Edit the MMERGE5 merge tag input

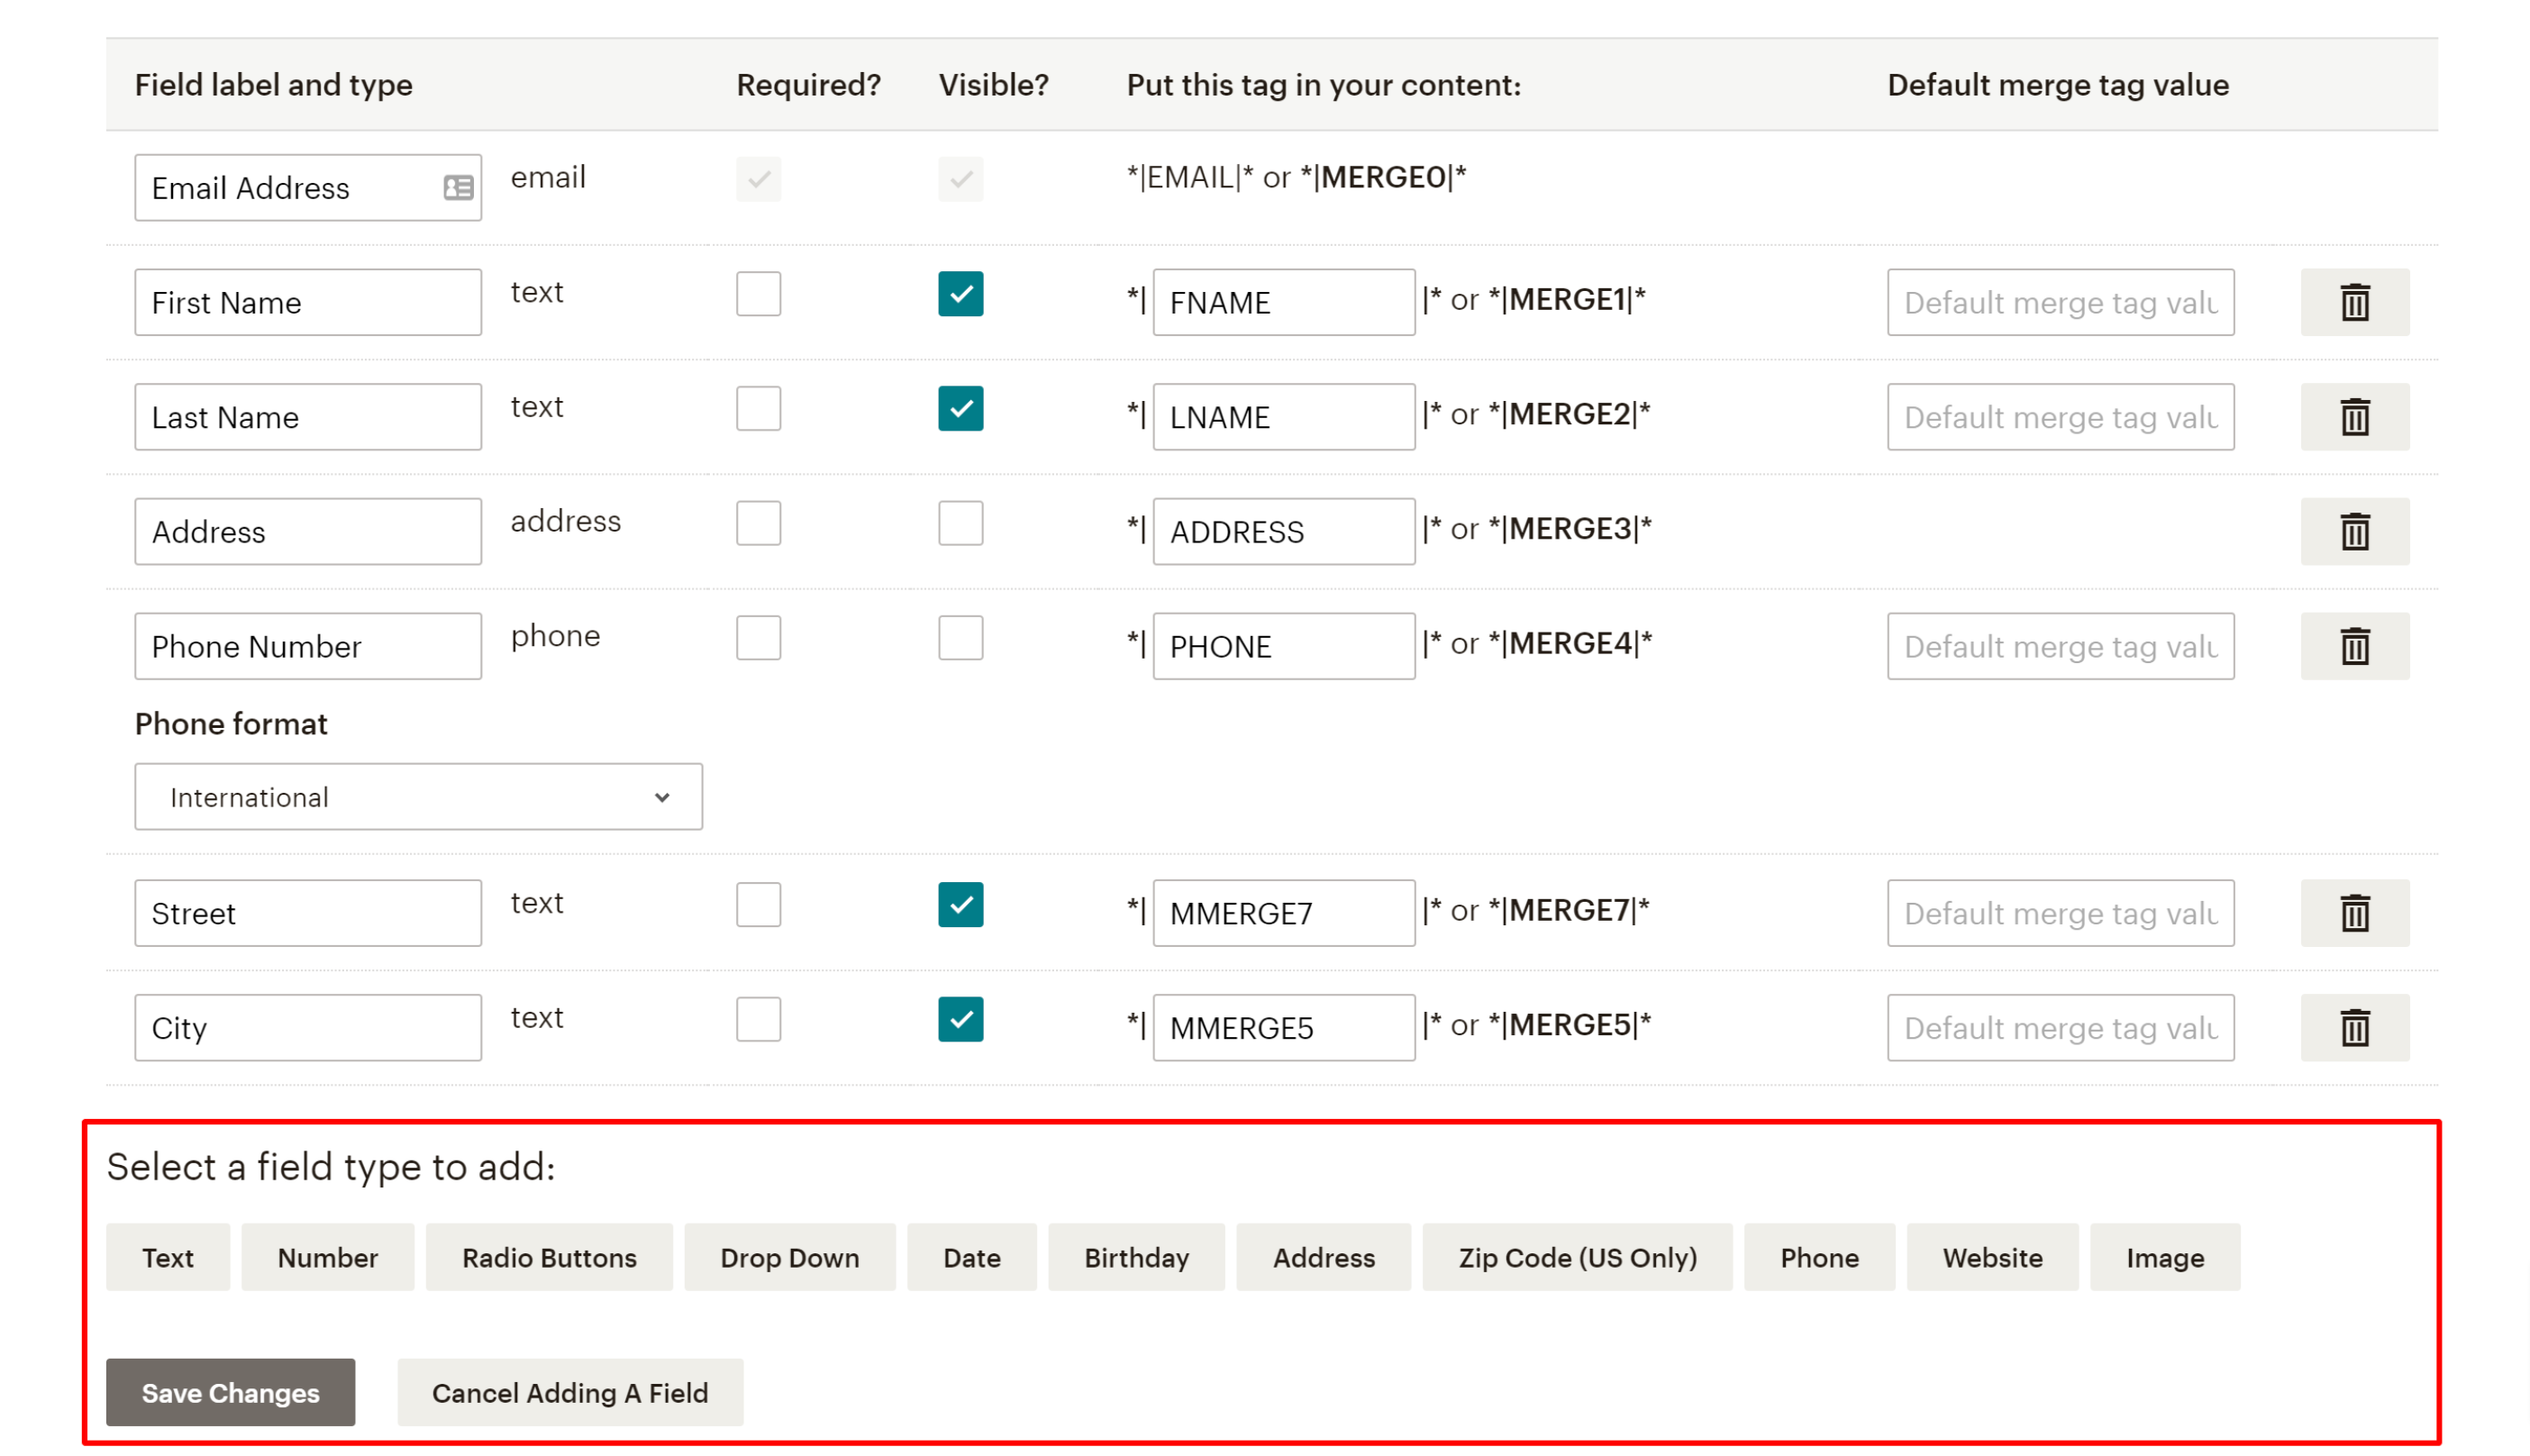click(x=1283, y=1027)
